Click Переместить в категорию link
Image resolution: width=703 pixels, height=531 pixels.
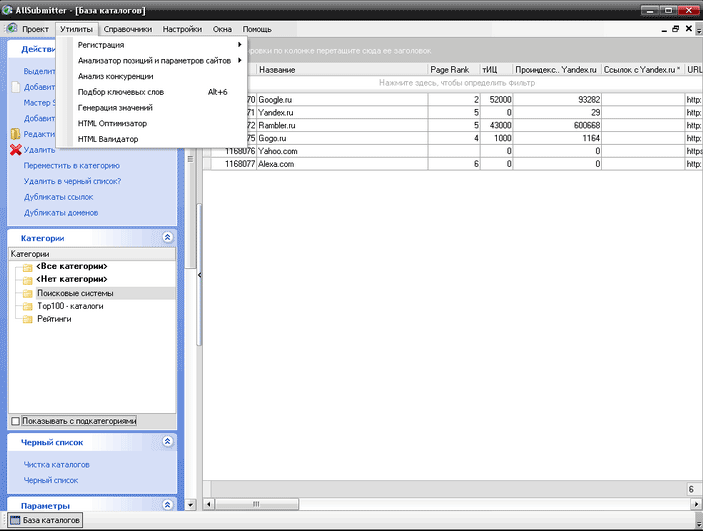coord(72,165)
